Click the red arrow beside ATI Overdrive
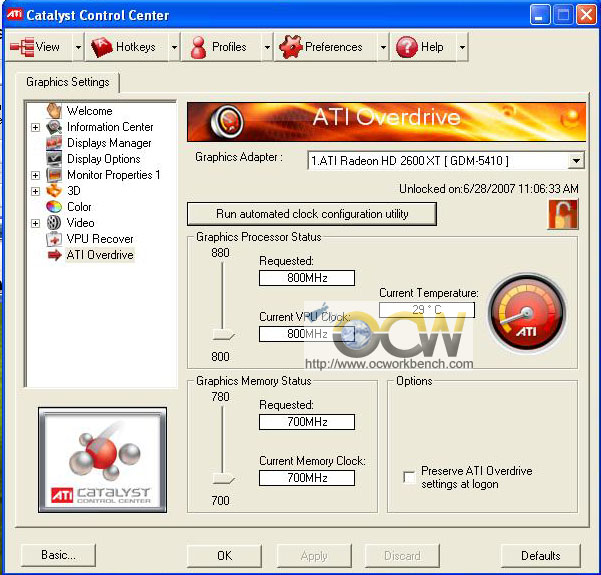601x575 pixels. pyautogui.click(x=55, y=255)
